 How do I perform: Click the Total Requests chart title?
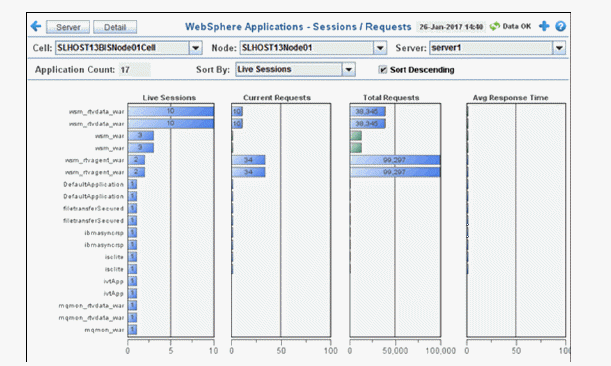pyautogui.click(x=391, y=97)
